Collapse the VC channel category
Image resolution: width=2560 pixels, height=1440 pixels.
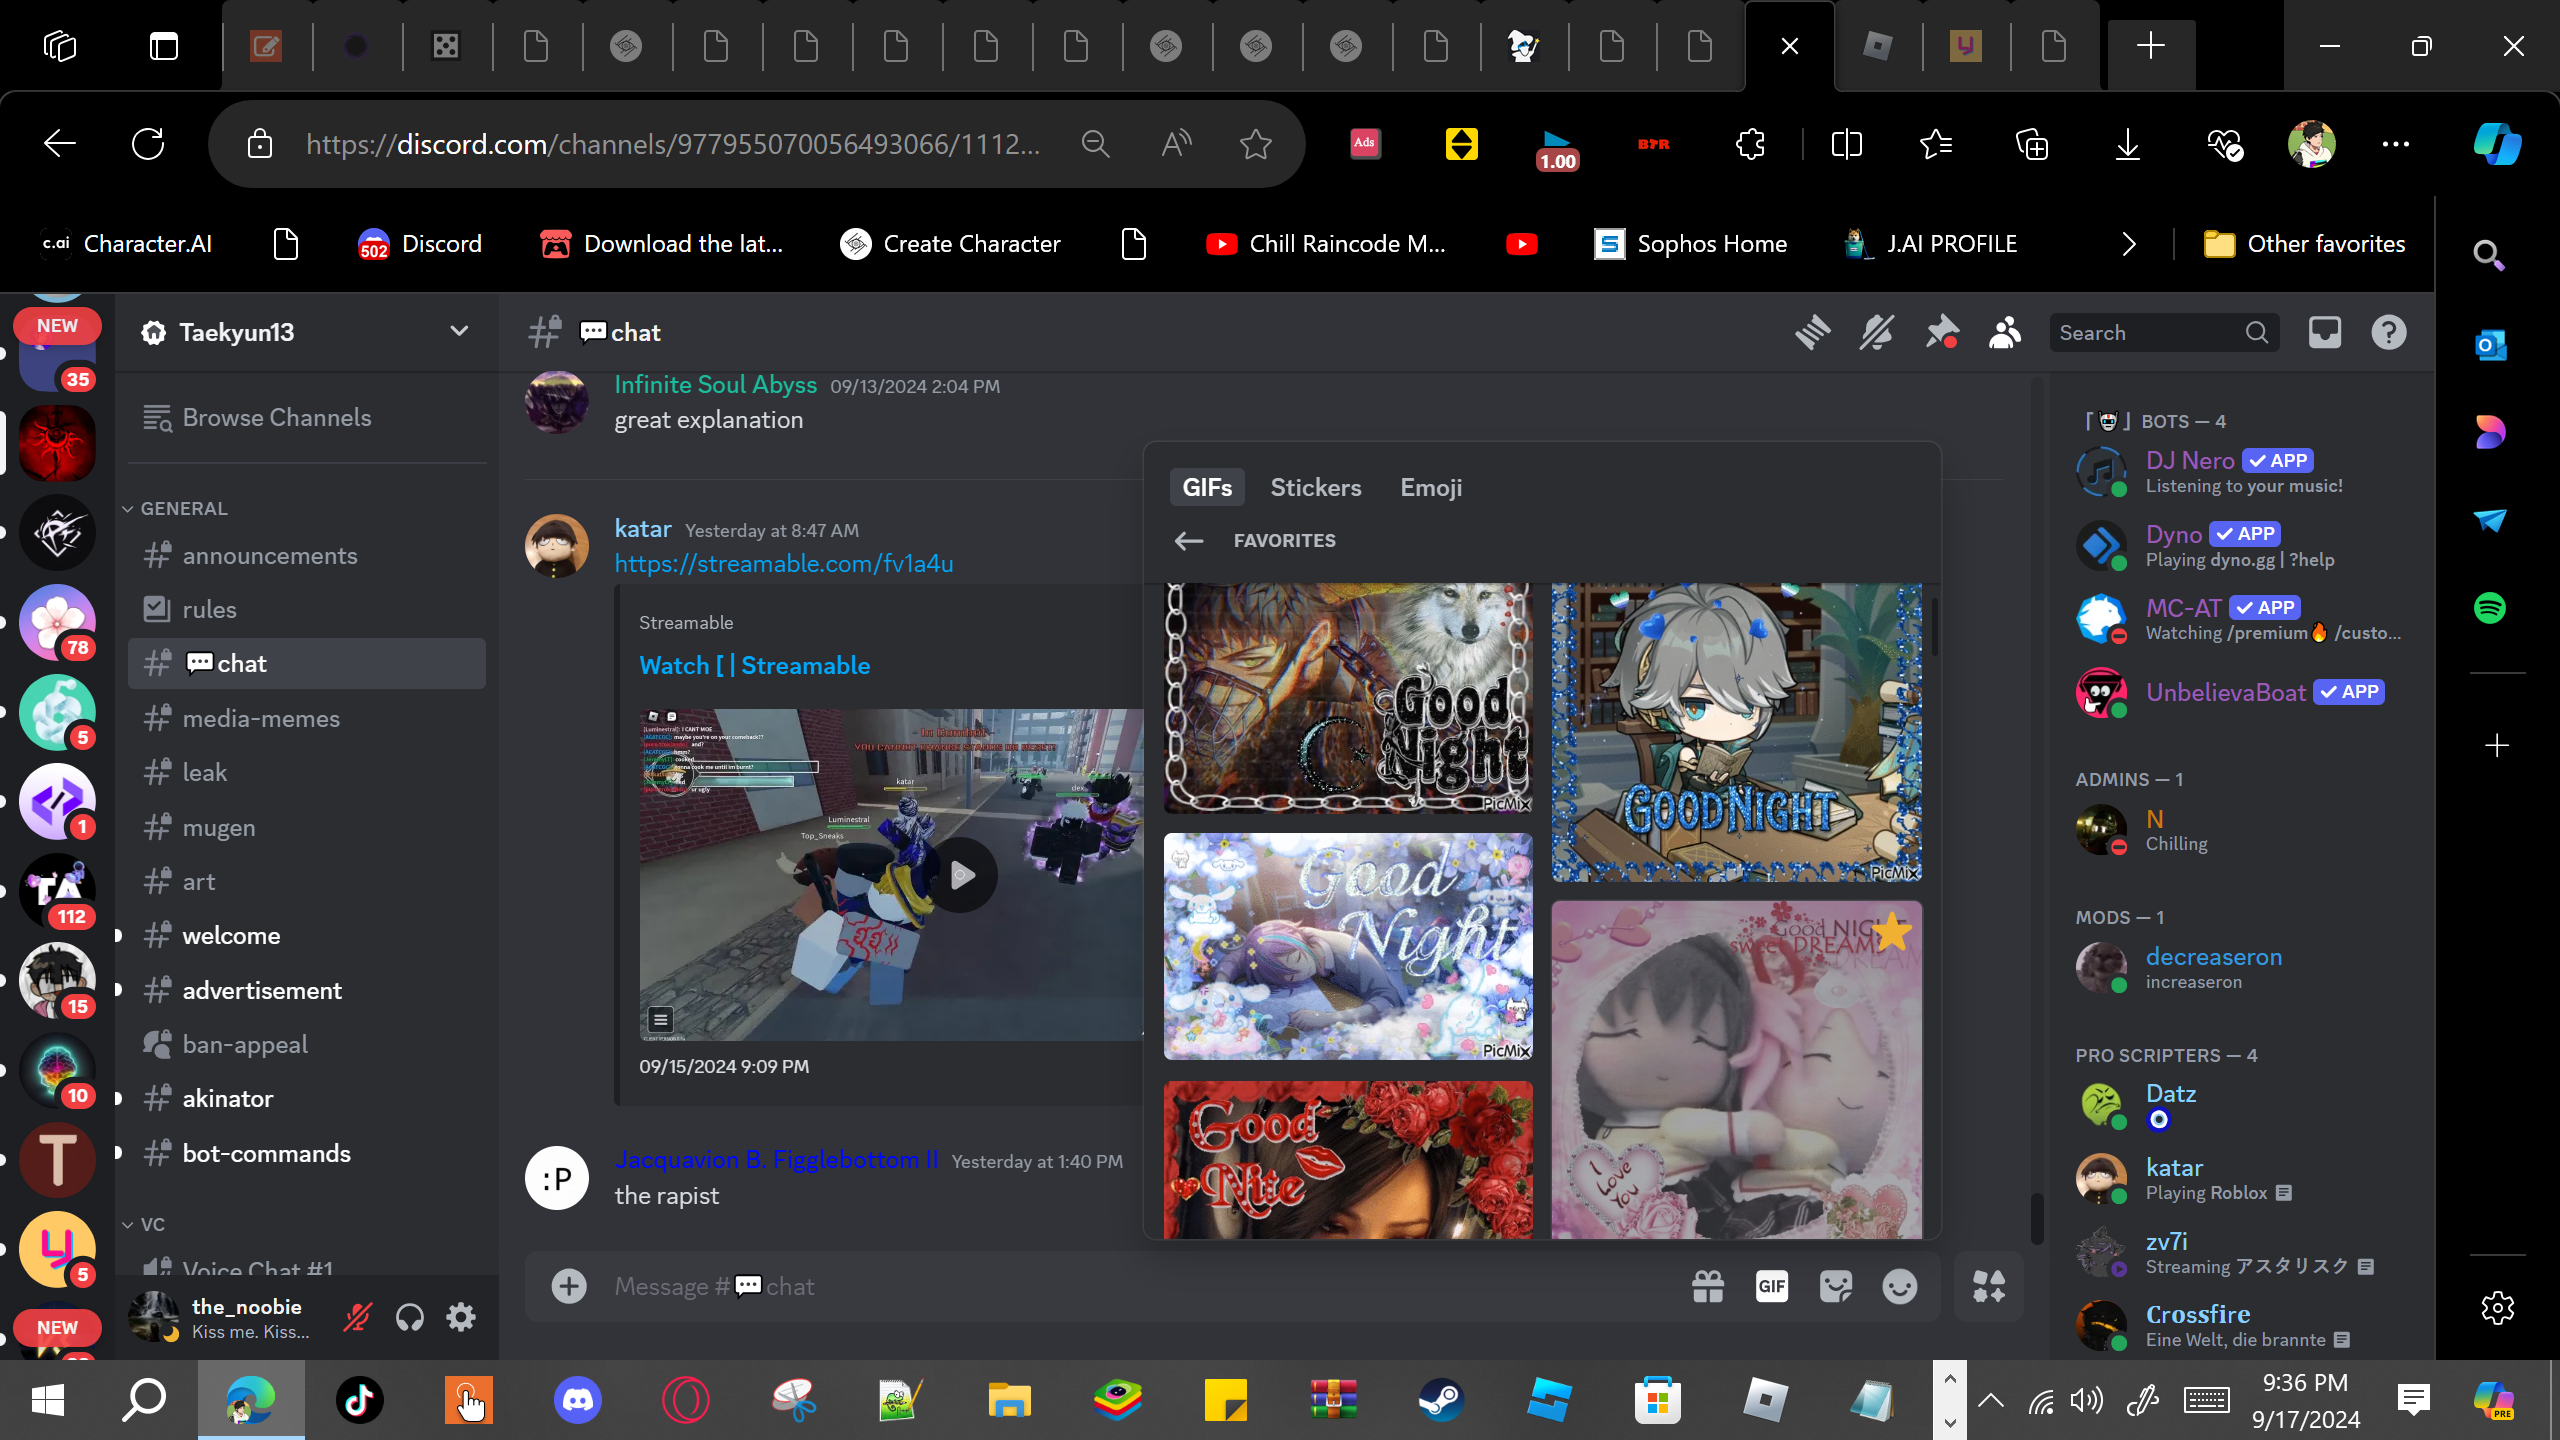(x=152, y=1224)
